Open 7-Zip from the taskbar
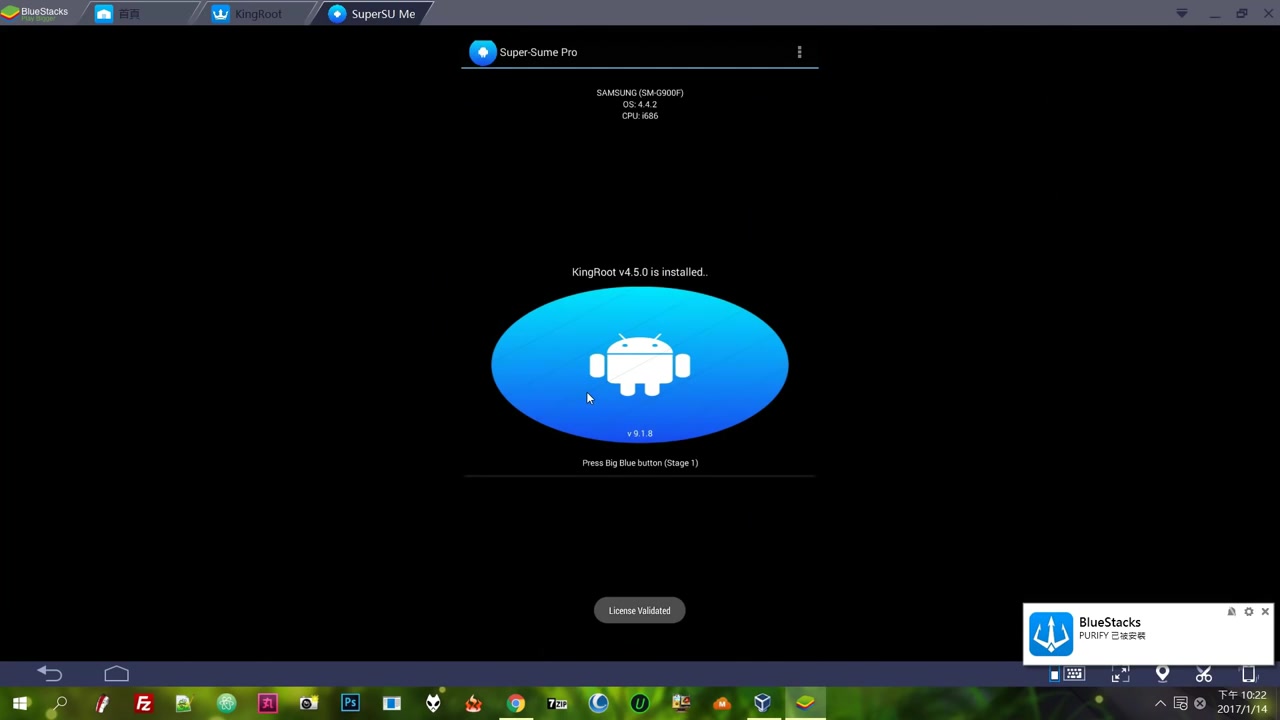This screenshot has height=720, width=1280. pos(557,704)
